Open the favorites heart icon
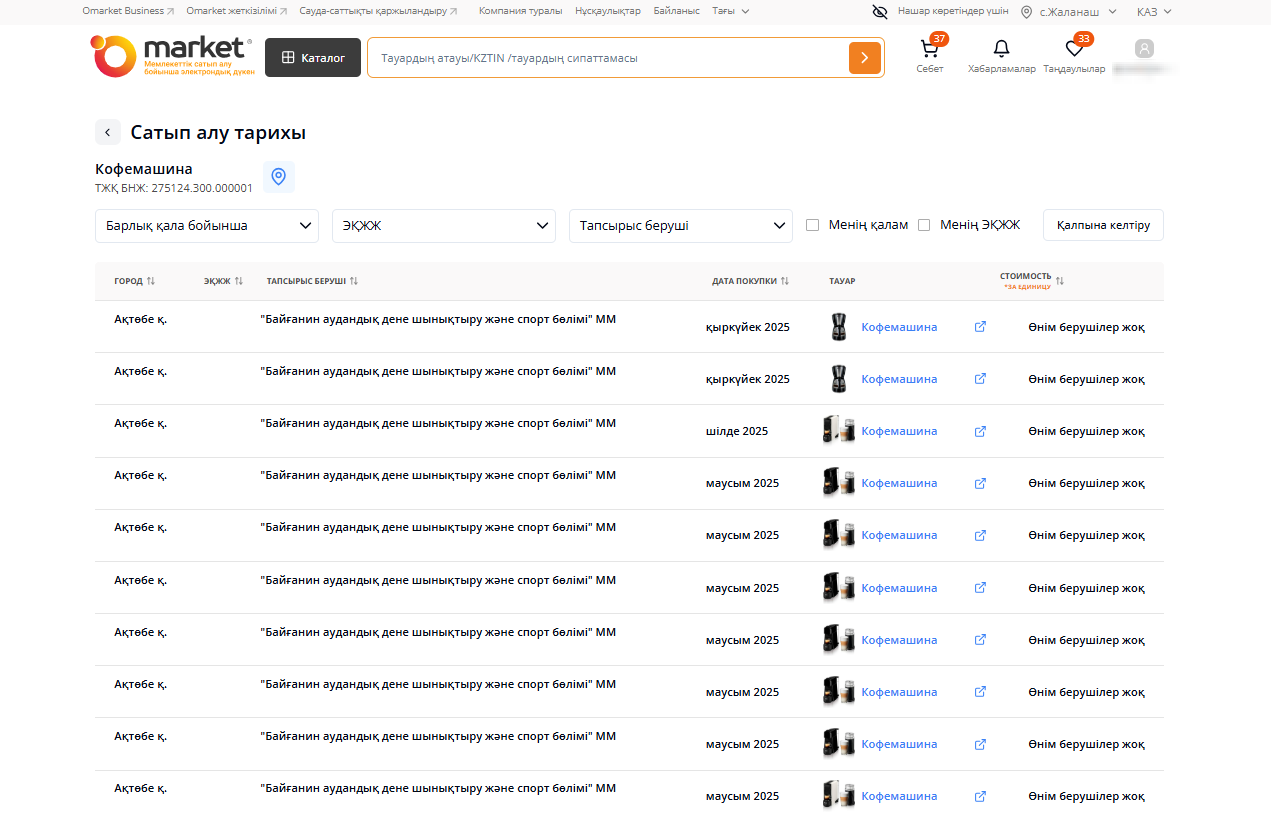The image size is (1271, 821). [x=1074, y=49]
